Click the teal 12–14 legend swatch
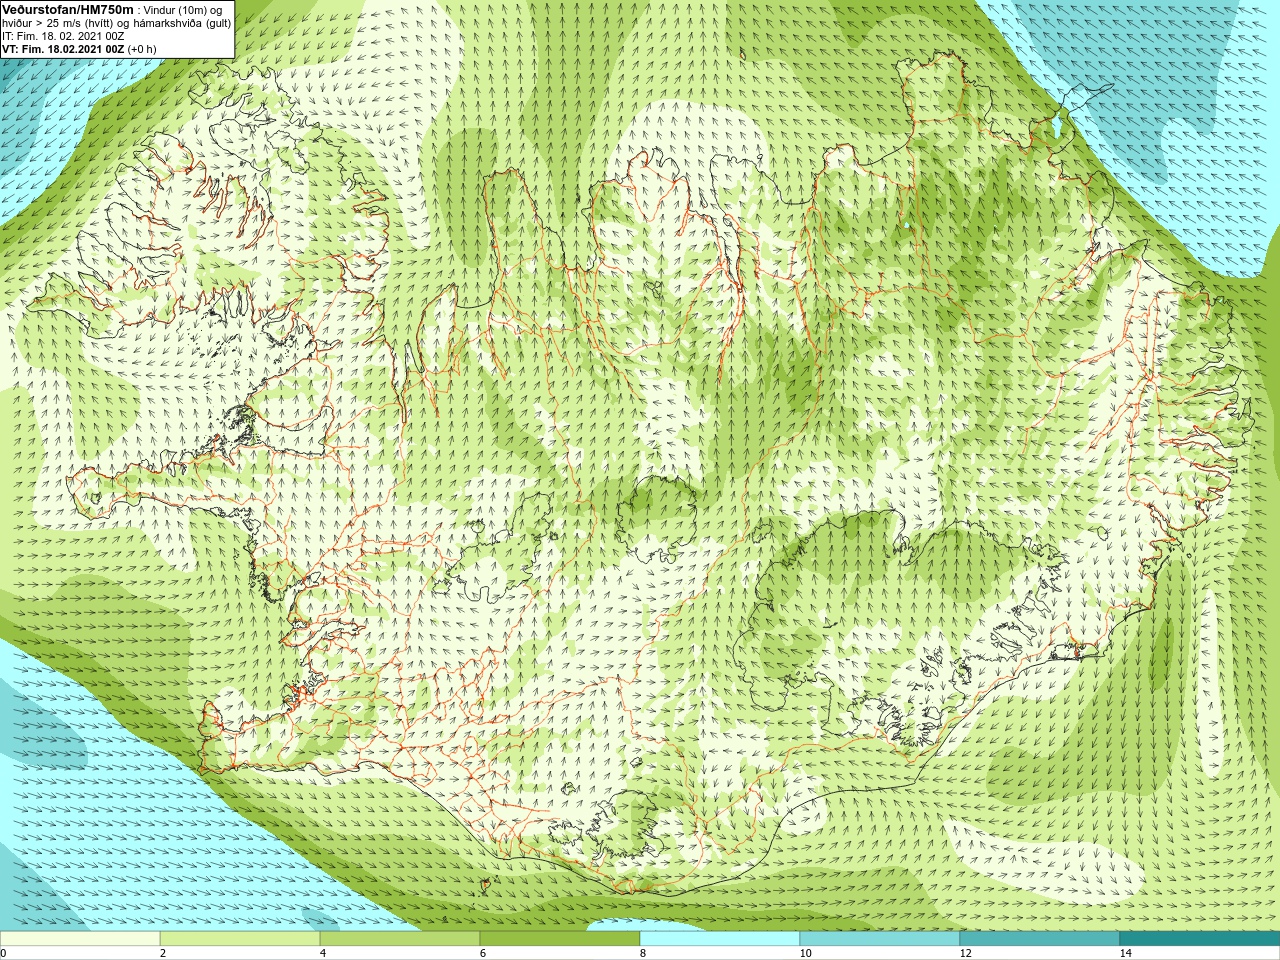Image resolution: width=1280 pixels, height=960 pixels. (x=1040, y=939)
